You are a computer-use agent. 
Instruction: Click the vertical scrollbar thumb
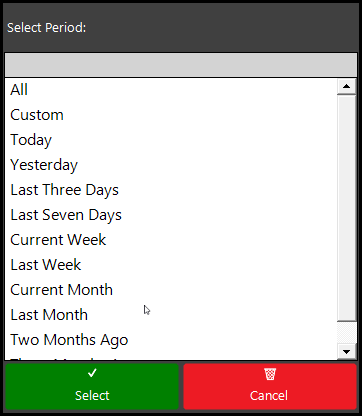click(x=346, y=208)
